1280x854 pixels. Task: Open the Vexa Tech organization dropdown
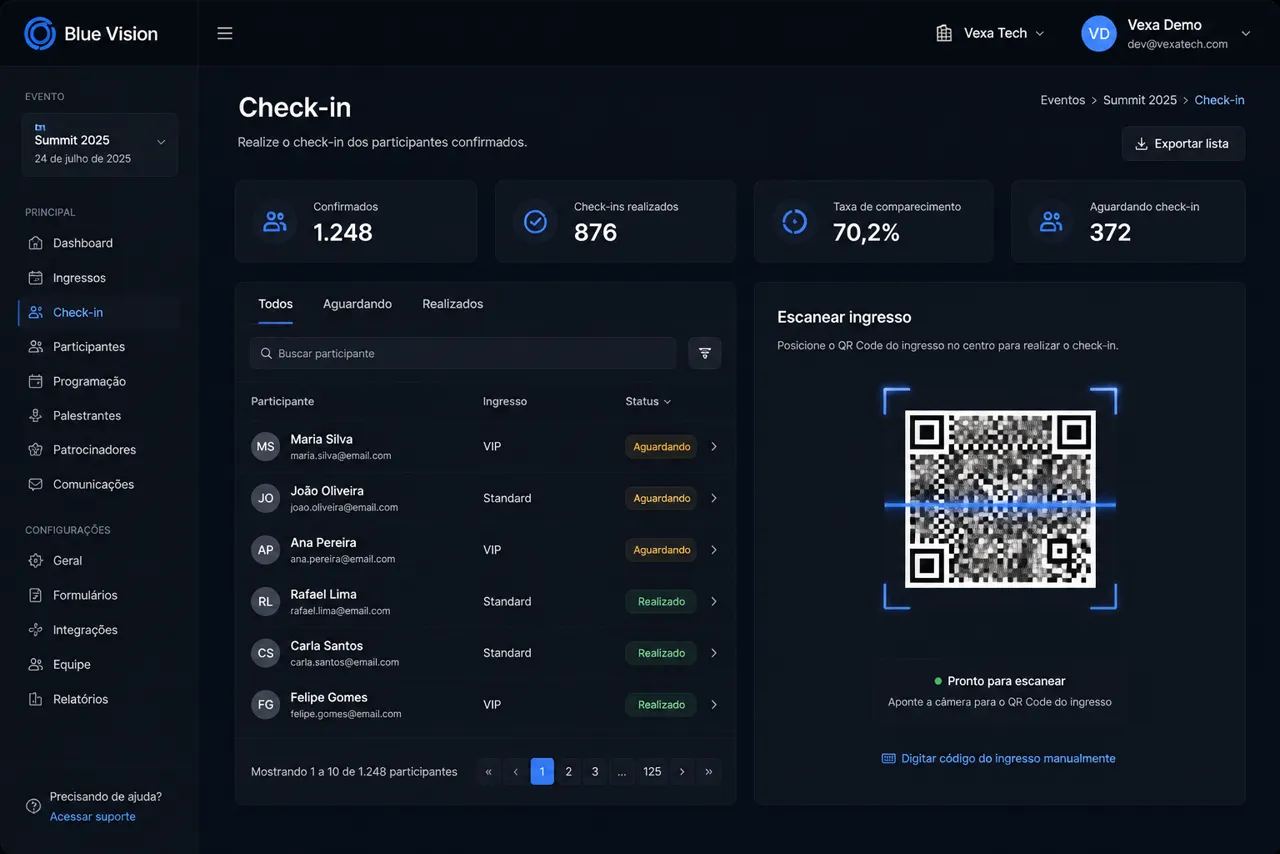990,33
